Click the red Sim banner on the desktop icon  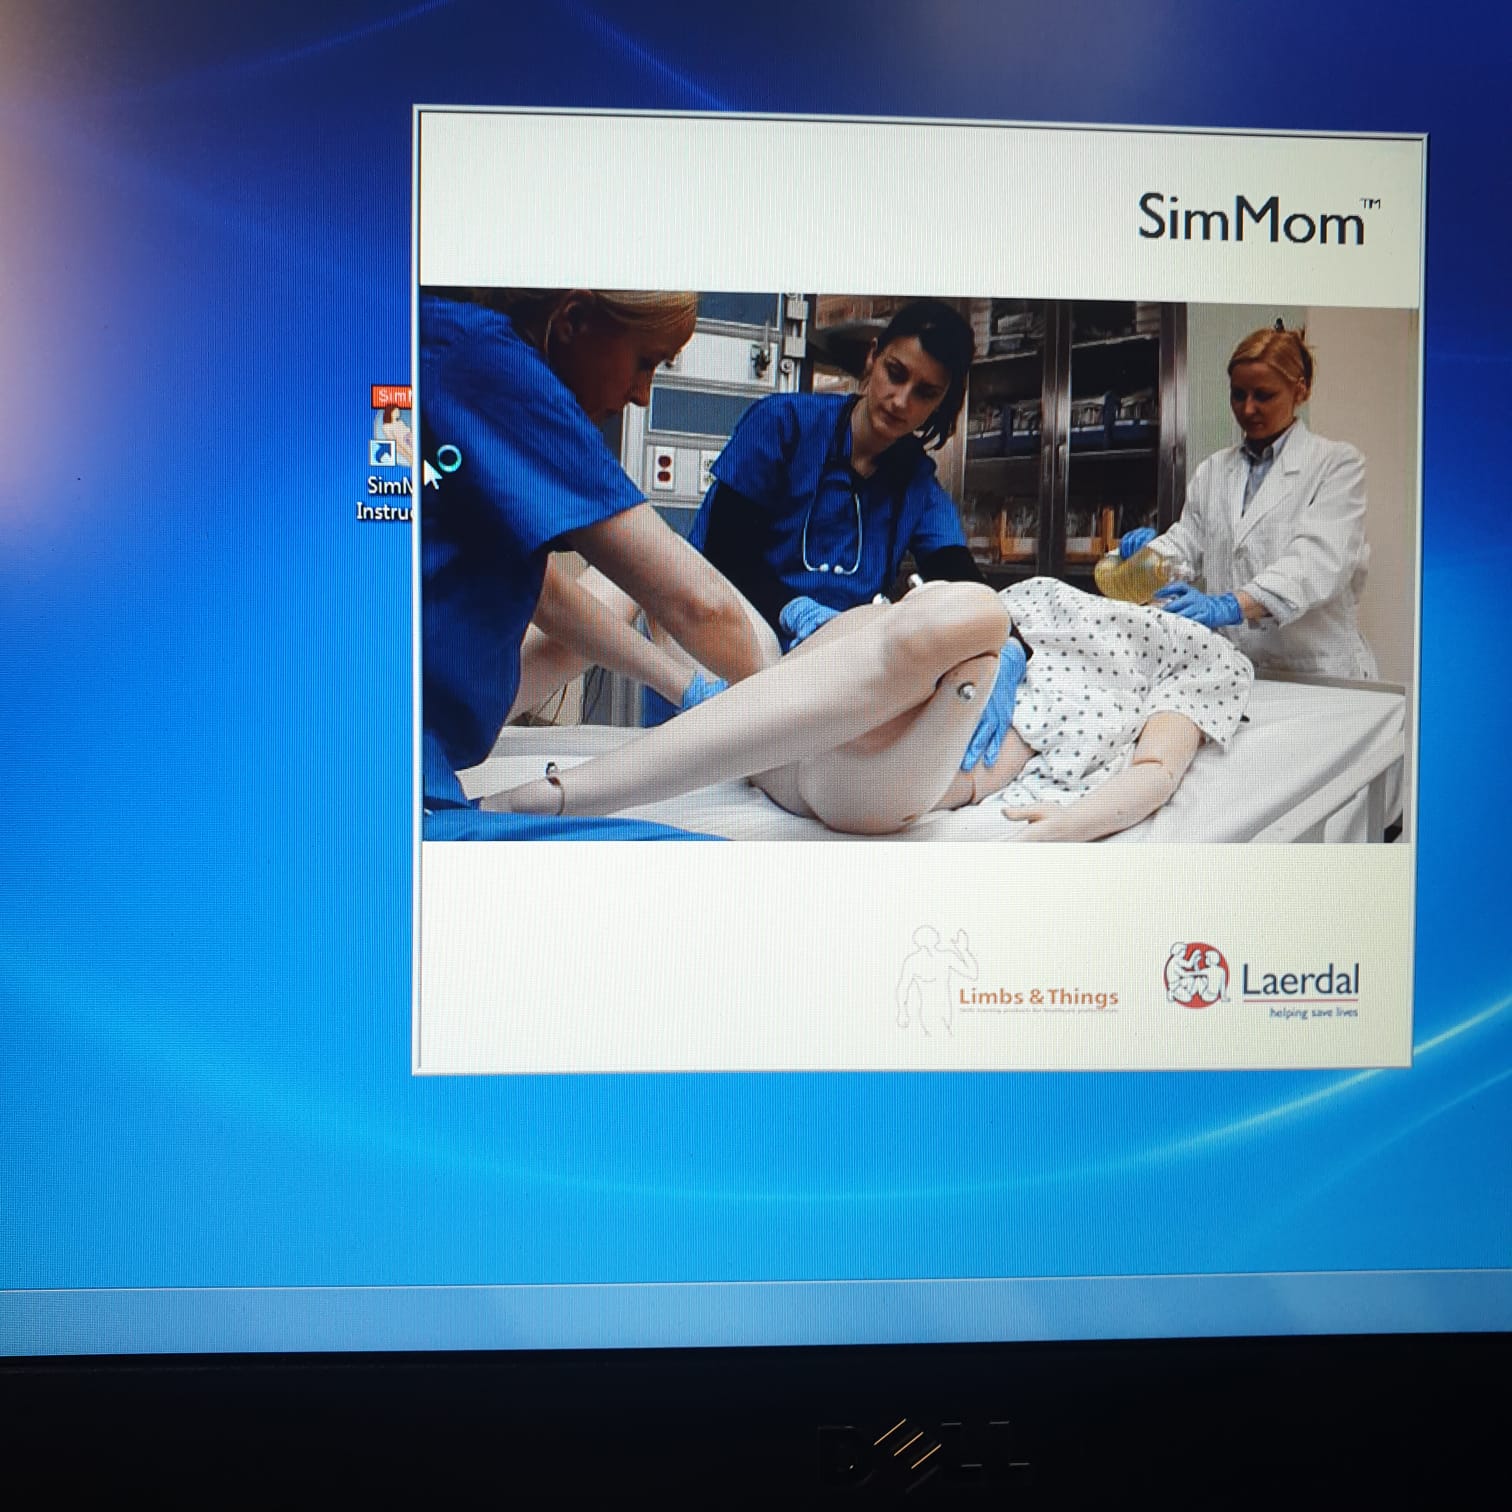point(392,396)
